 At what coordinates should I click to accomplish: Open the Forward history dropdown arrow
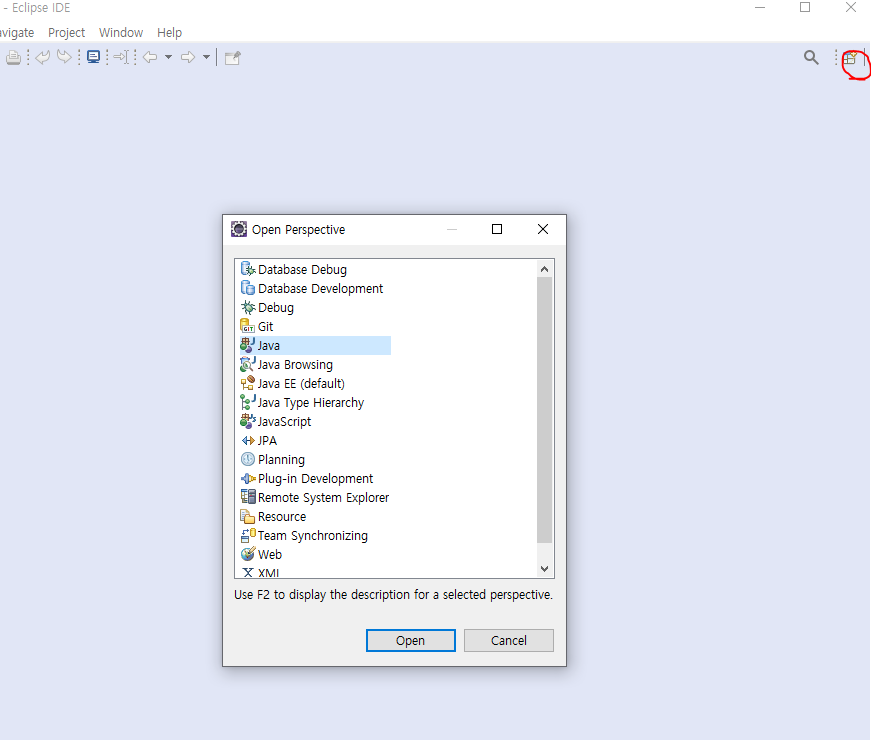[206, 57]
